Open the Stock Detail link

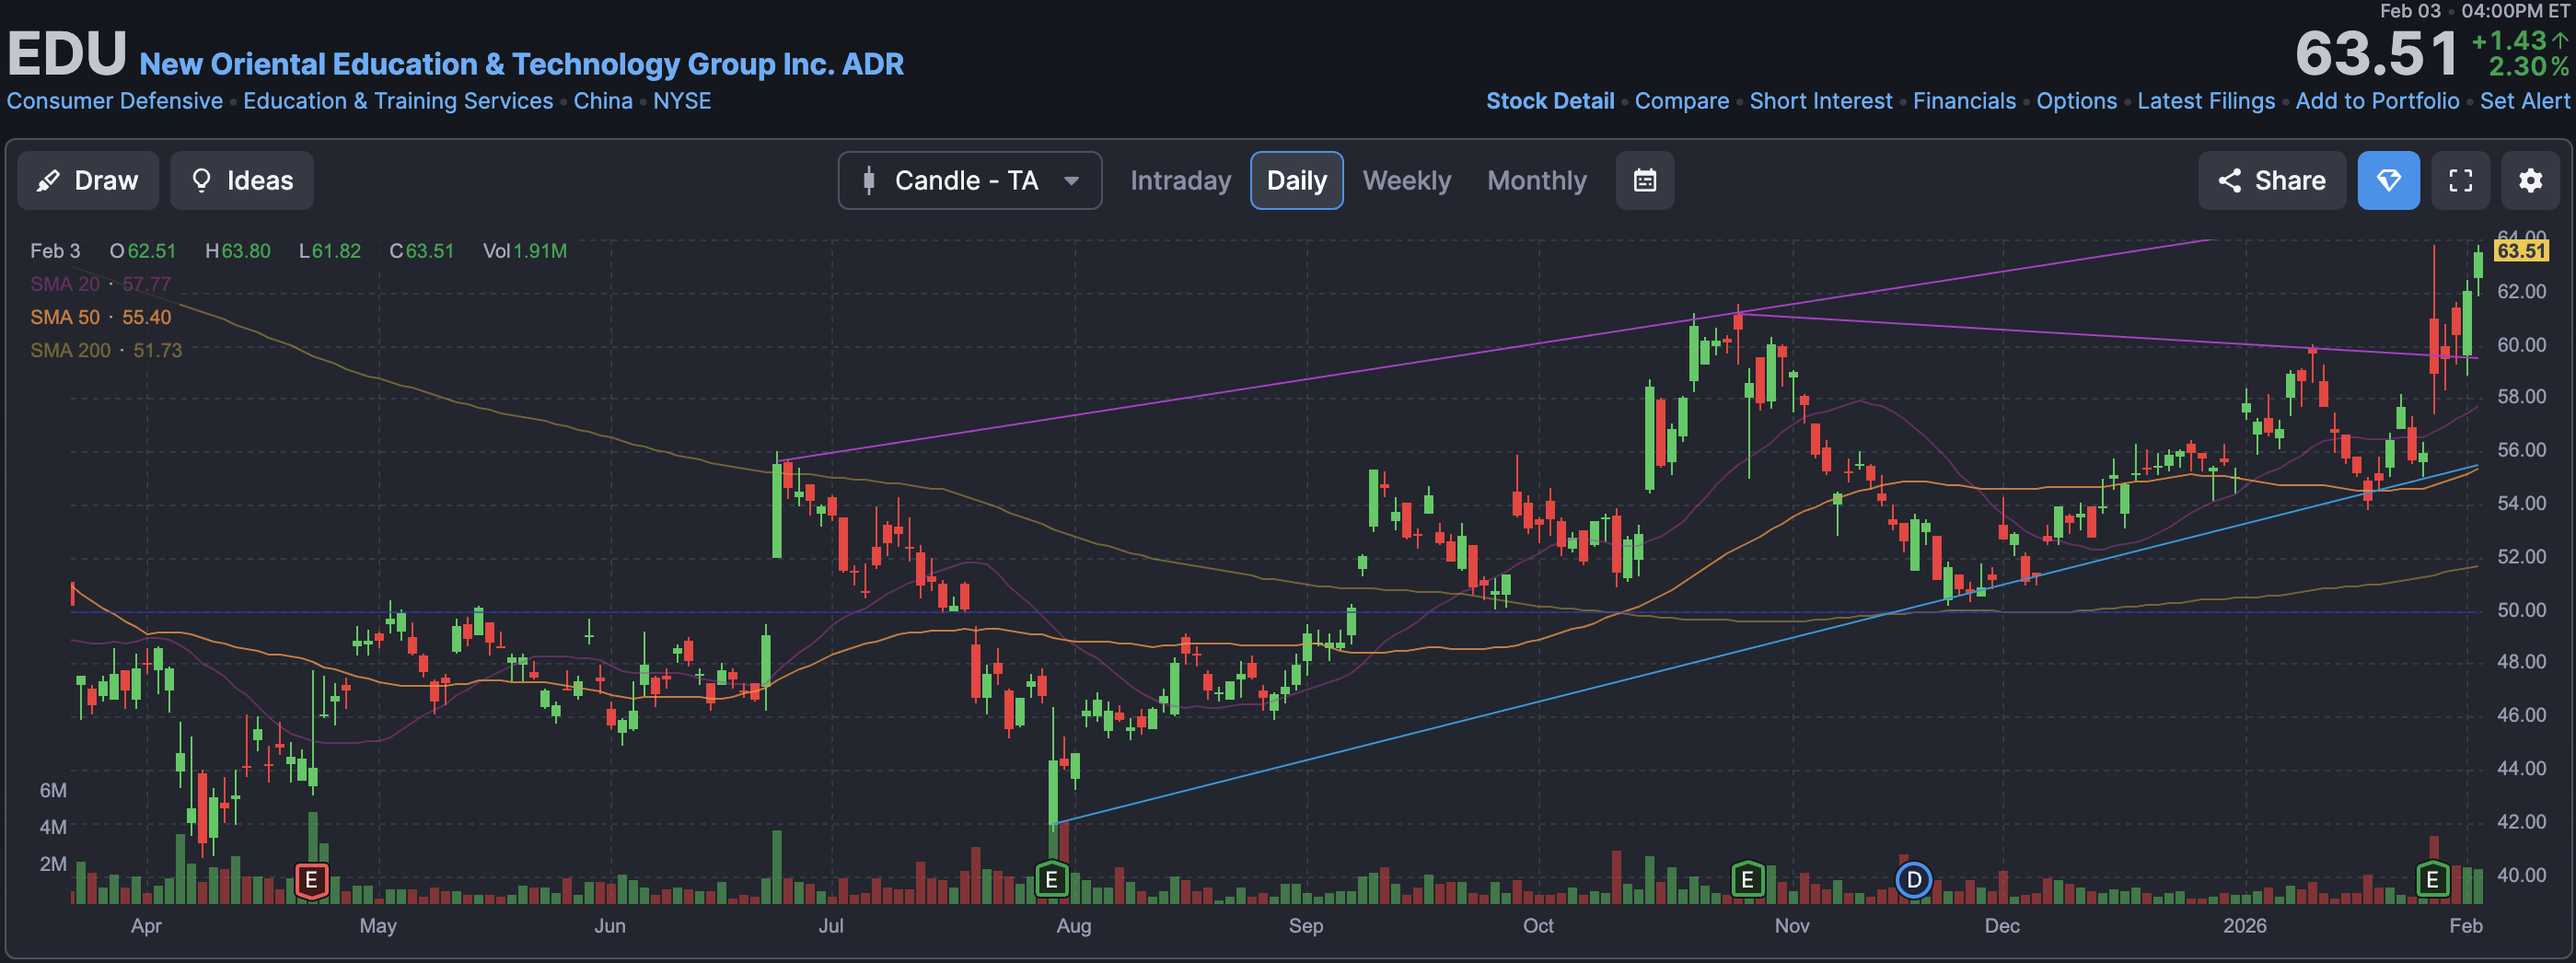click(x=1549, y=101)
